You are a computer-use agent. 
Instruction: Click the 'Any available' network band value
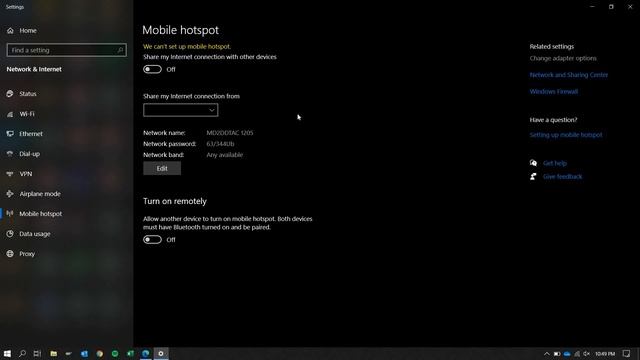coord(224,155)
